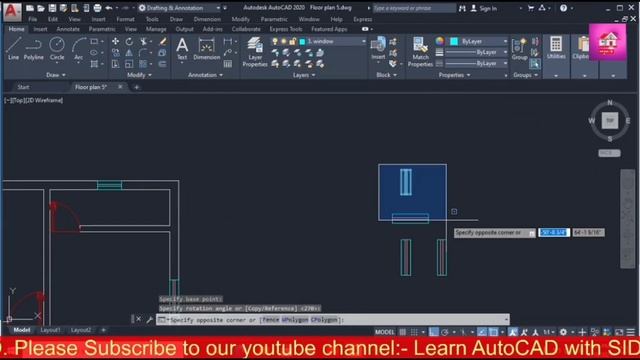Open the Format menu
640x360 pixels.
[125, 19]
